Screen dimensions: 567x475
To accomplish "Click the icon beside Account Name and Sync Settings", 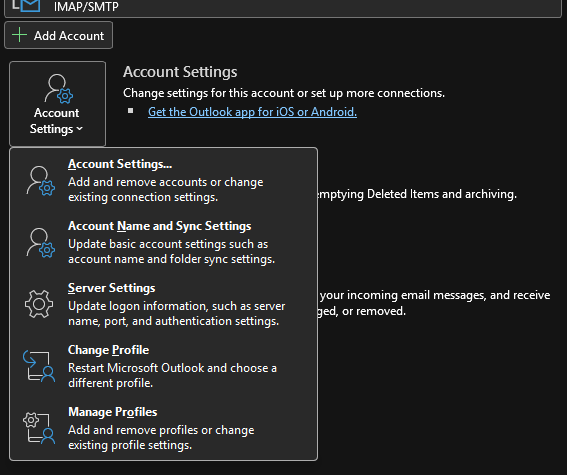I will [x=40, y=243].
